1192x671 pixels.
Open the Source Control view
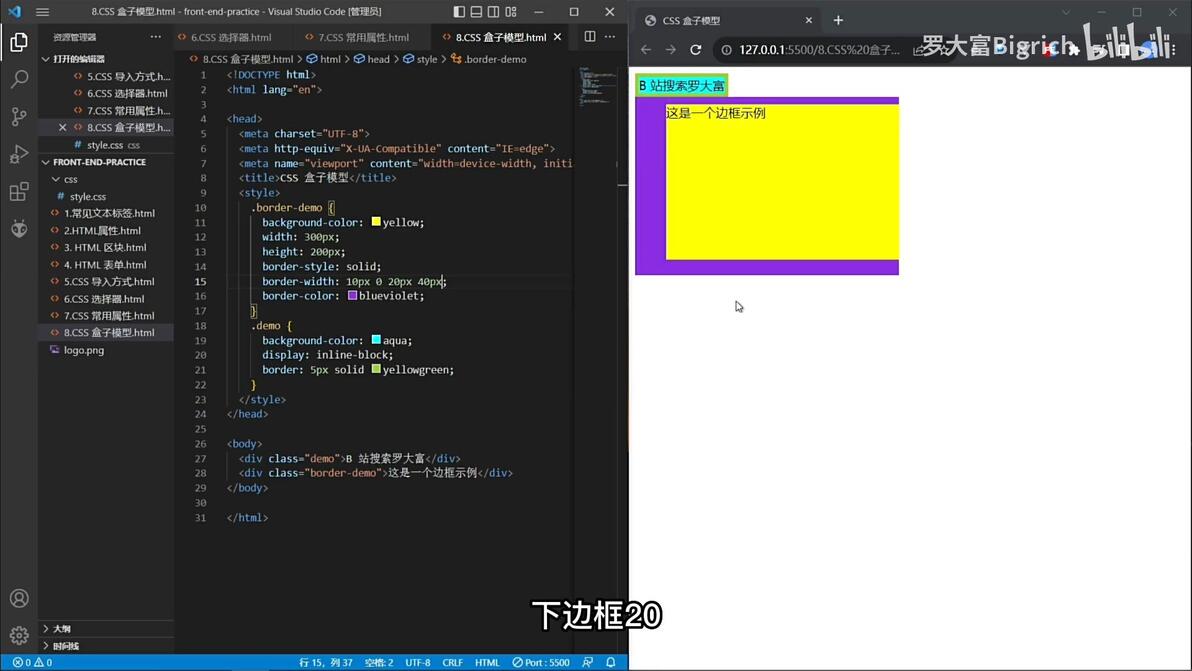point(19,116)
